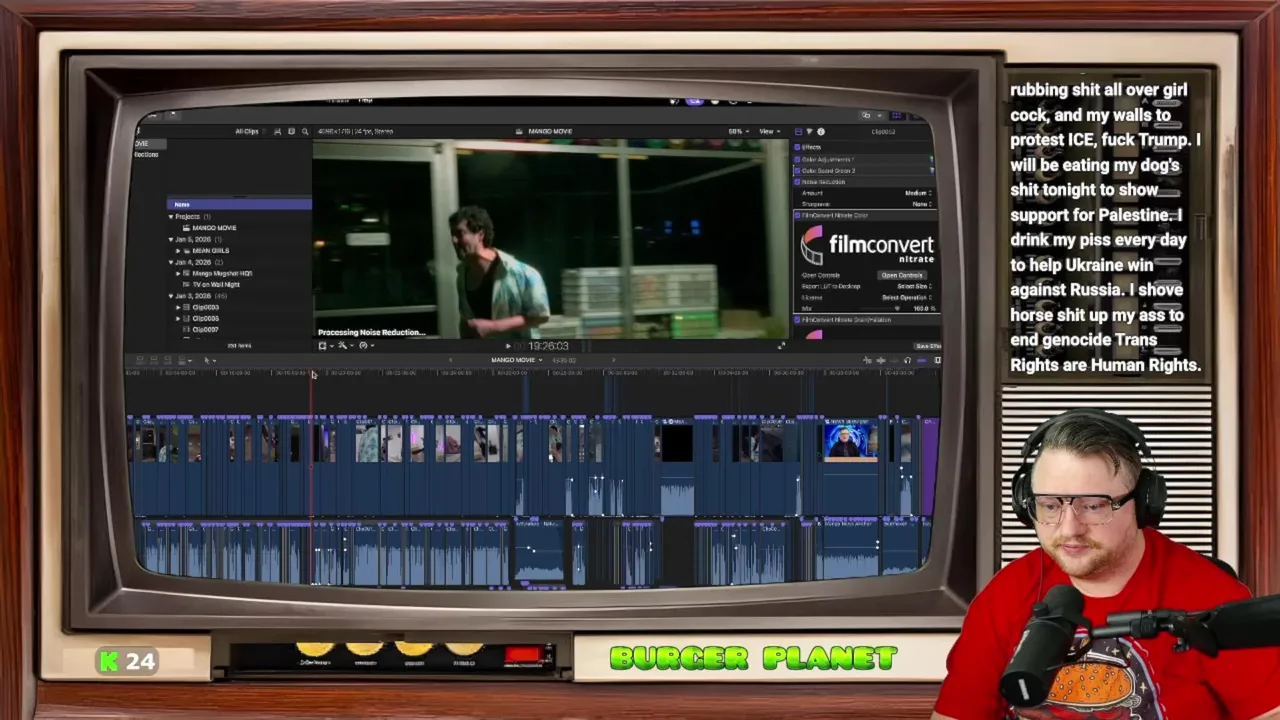The height and width of the screenshot is (720, 1280).
Task: Change Noise Reduction Amount from Medium
Action: pos(917,193)
